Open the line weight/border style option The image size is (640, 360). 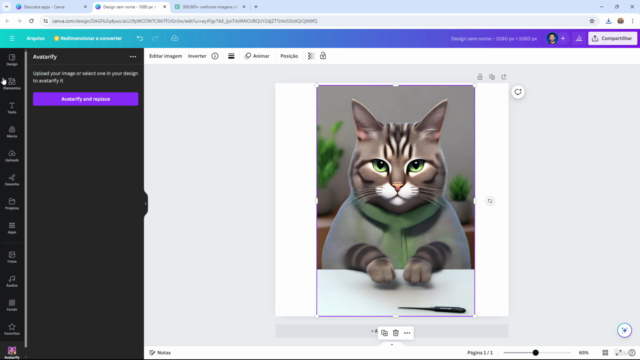[231, 56]
